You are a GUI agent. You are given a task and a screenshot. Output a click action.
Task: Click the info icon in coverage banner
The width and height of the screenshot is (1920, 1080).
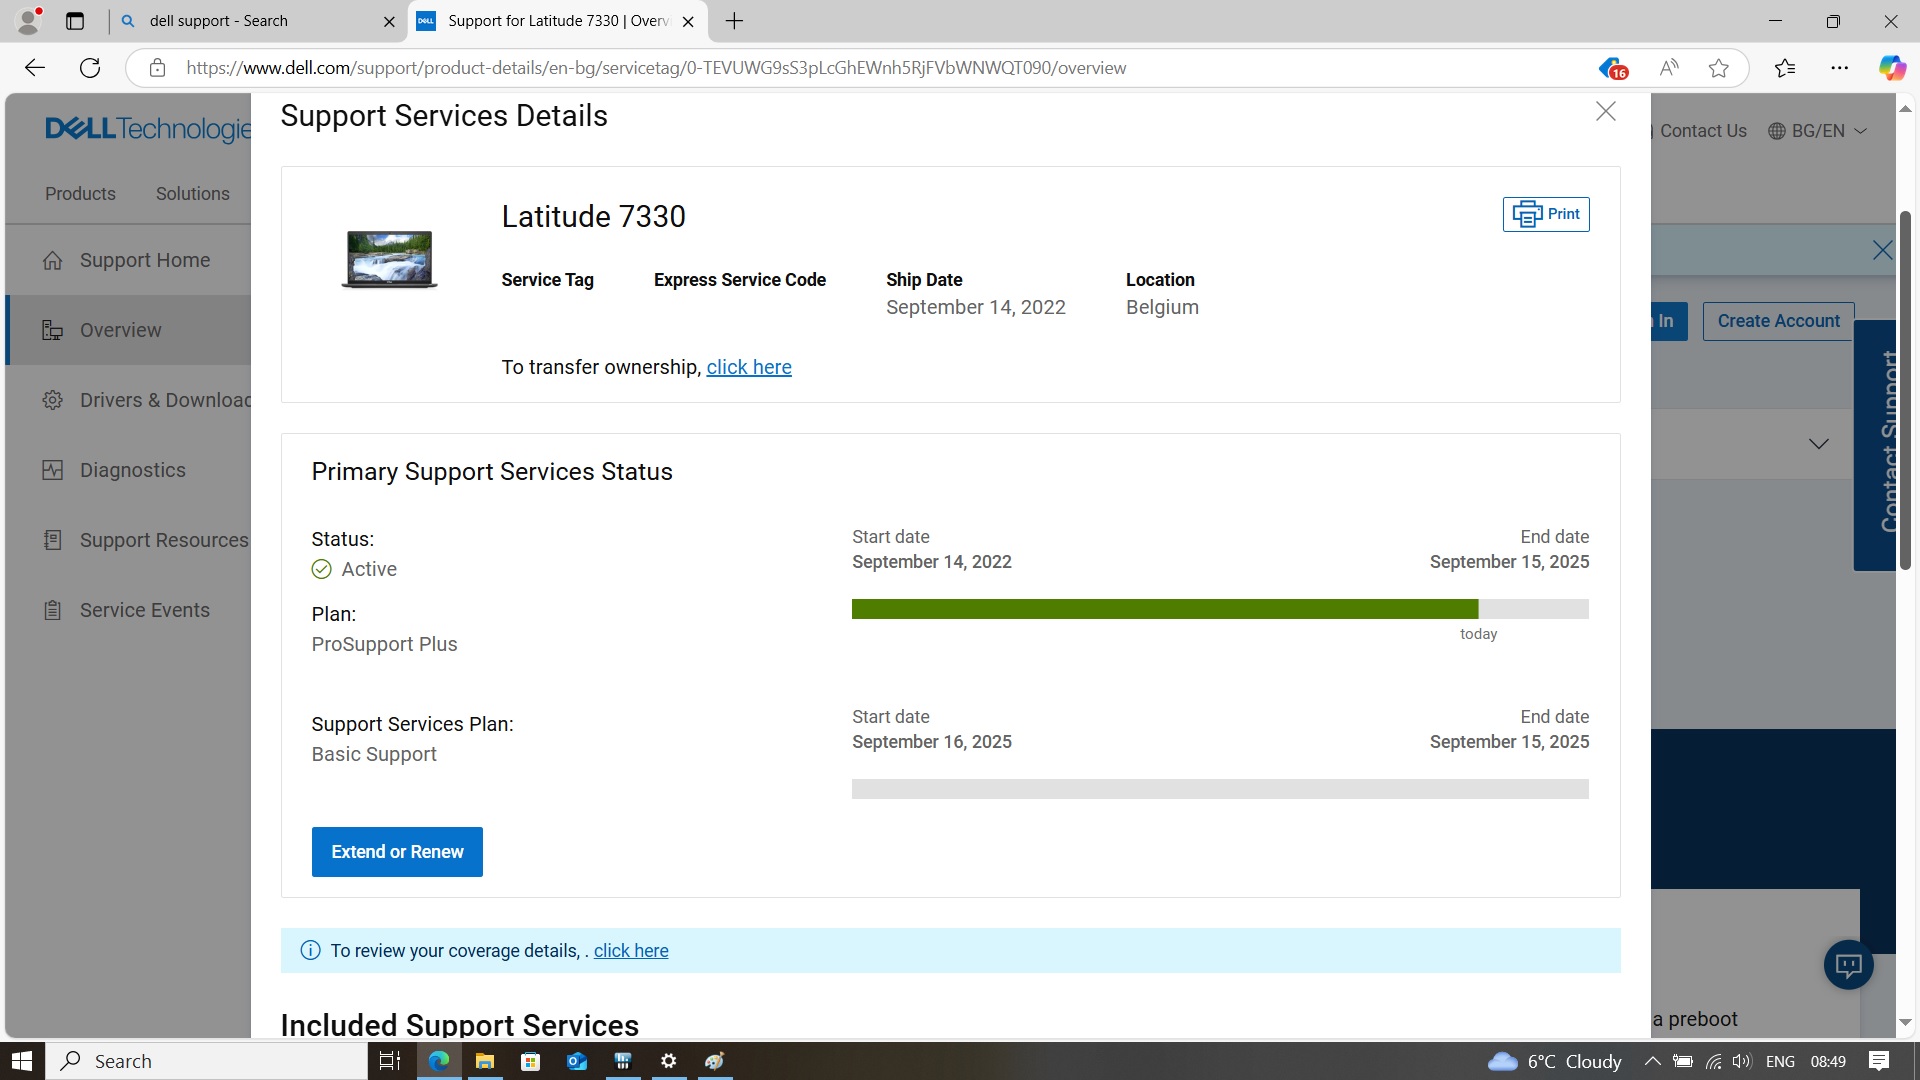click(311, 951)
